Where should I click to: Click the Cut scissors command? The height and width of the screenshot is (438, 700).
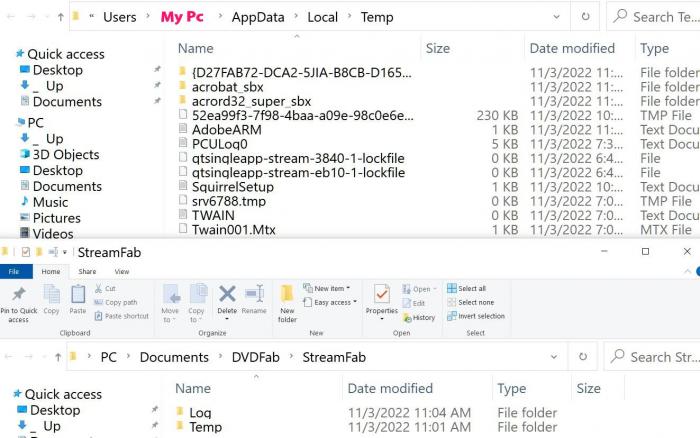(x=105, y=289)
